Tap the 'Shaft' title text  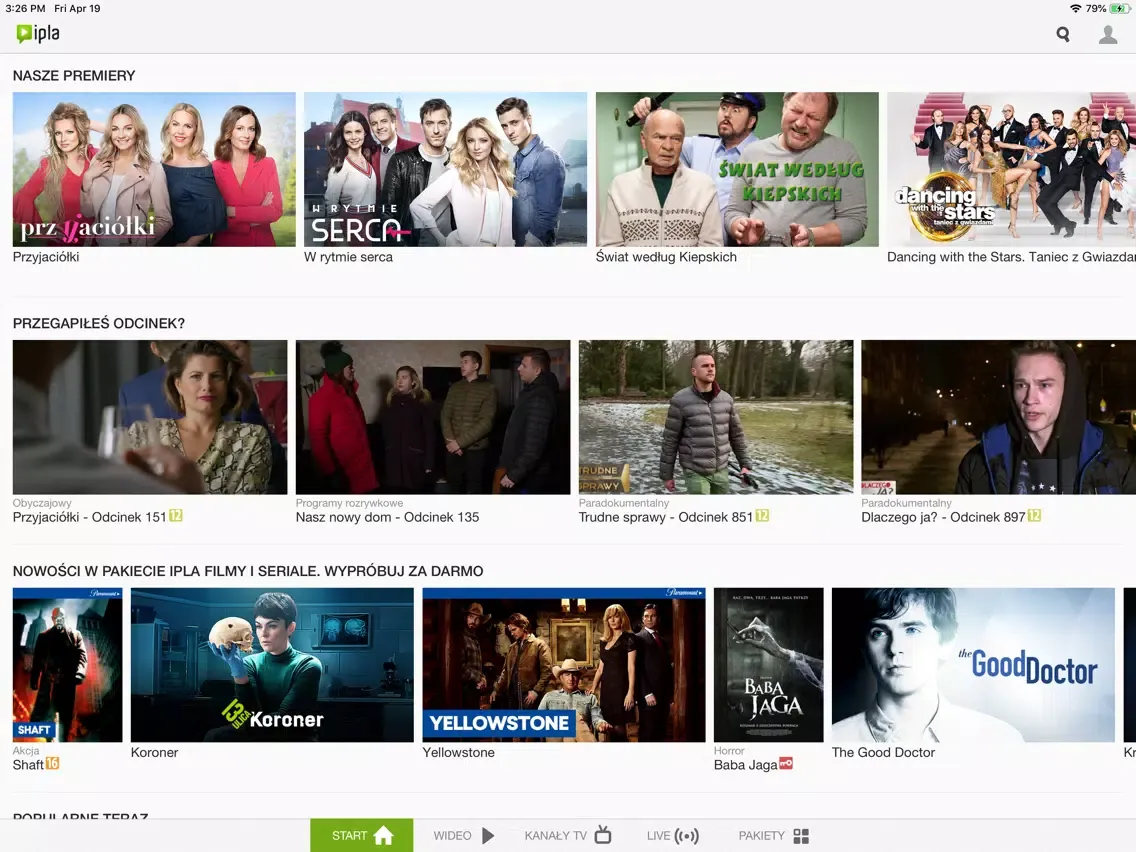[x=28, y=764]
